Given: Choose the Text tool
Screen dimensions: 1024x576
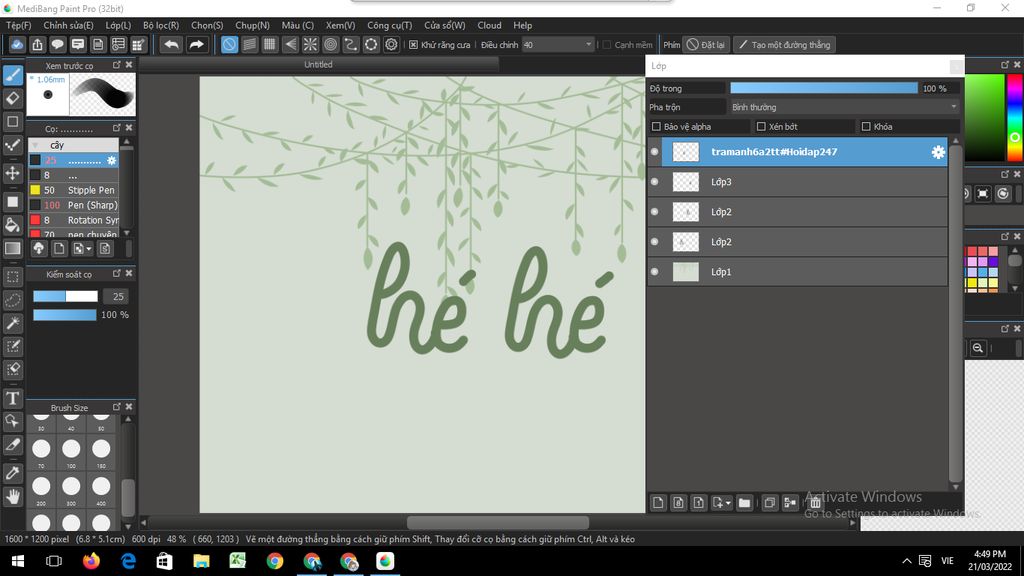Looking at the screenshot, I should [x=13, y=398].
